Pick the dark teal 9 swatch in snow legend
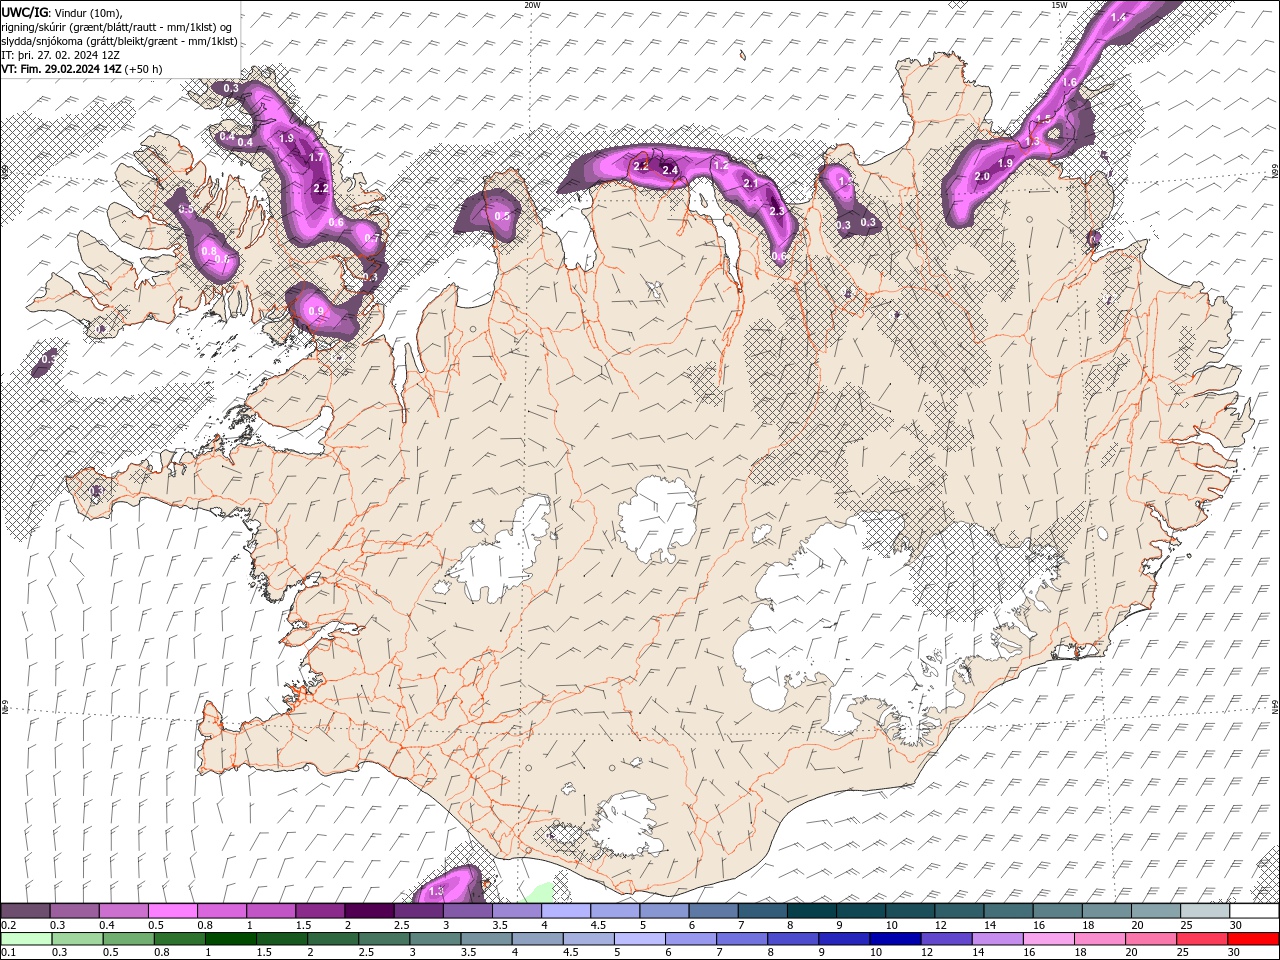Image resolution: width=1280 pixels, height=960 pixels. (862, 911)
